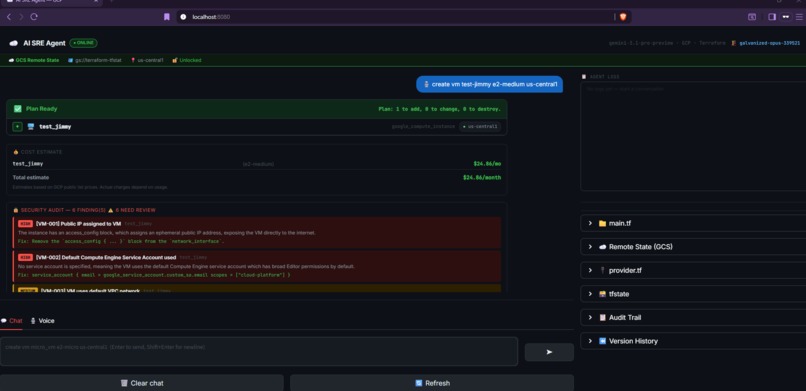Screen dimensions: 806x391
Task: Click the ONLINE status badge
Action: click(x=83, y=43)
